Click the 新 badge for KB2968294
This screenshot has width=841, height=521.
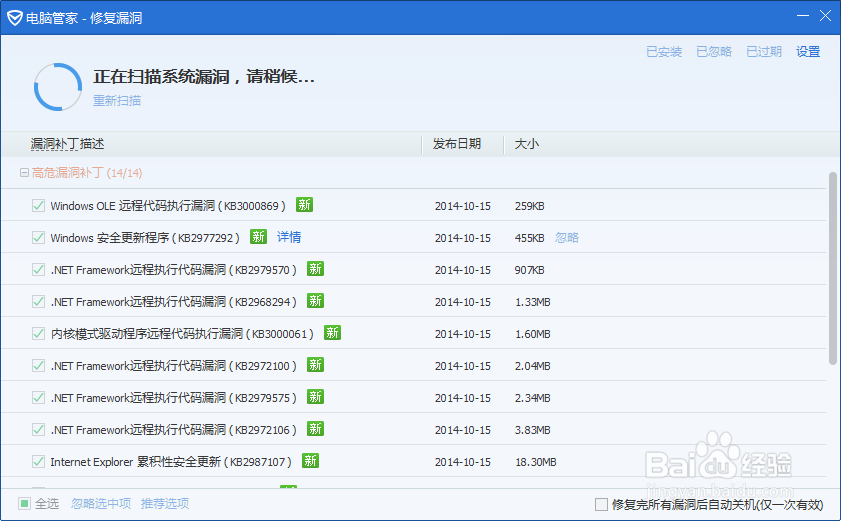coord(315,301)
